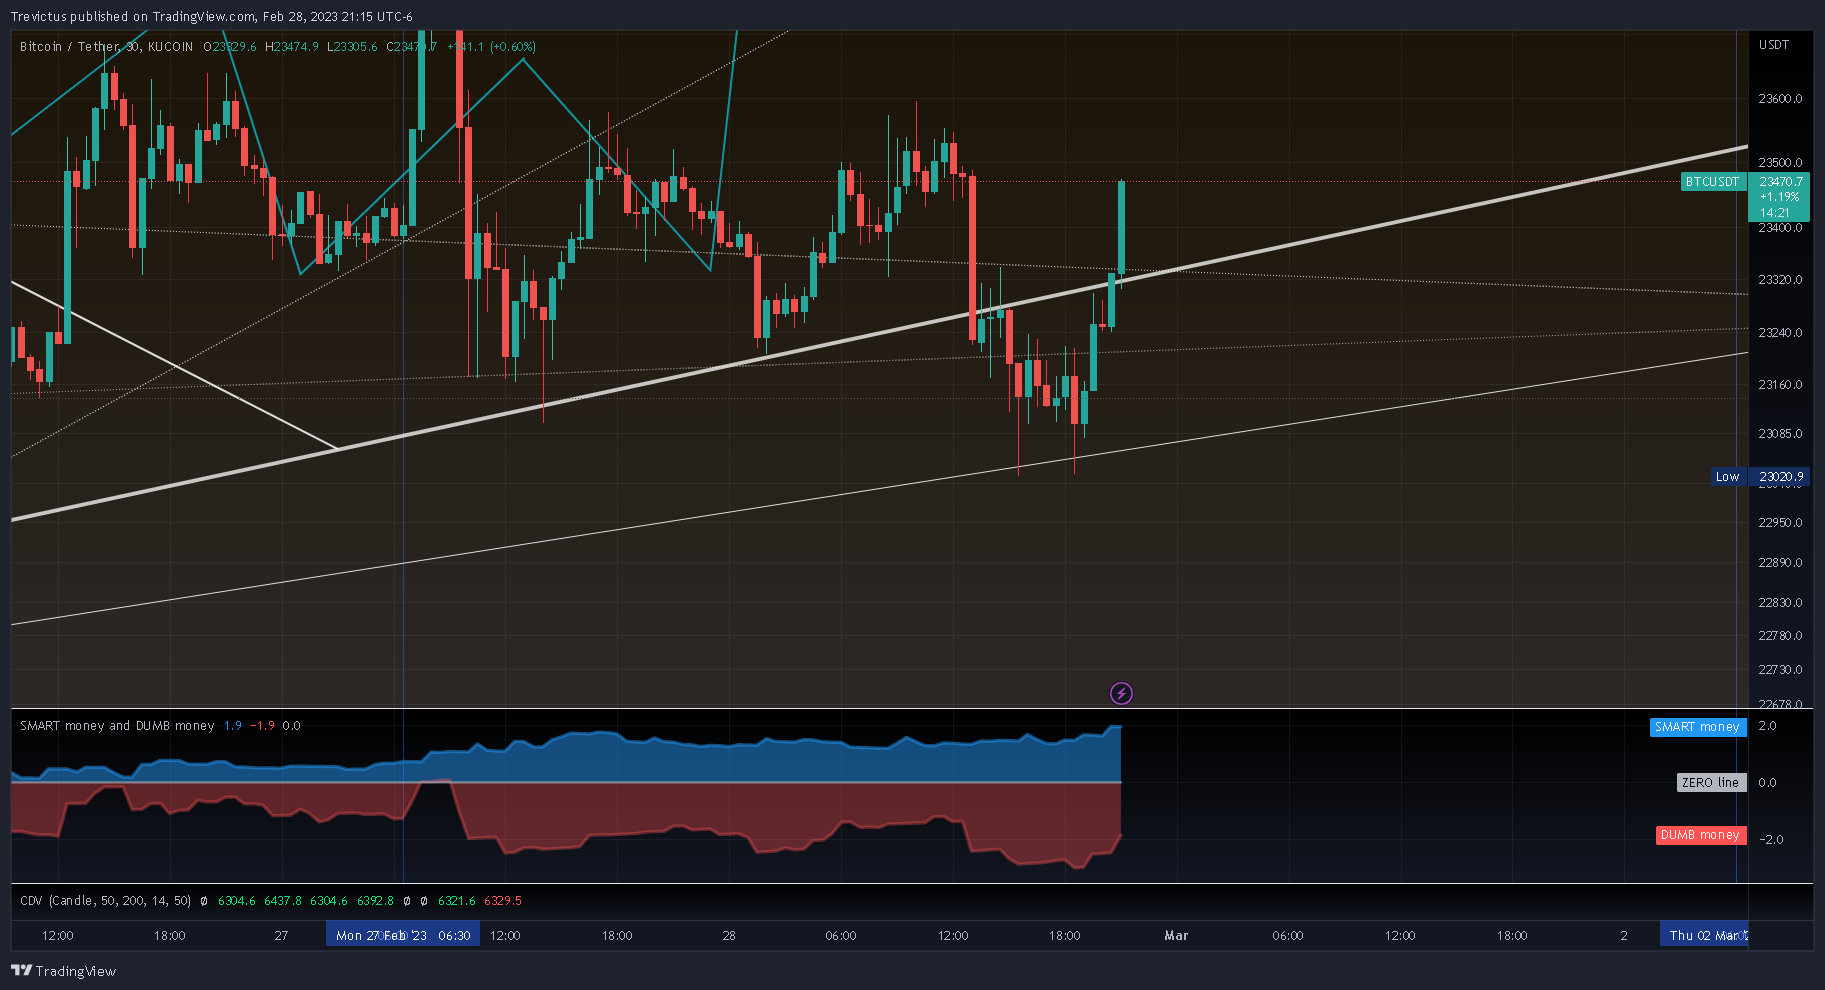Click the 14:21 countdown in price tag
Image resolution: width=1825 pixels, height=990 pixels.
[1775, 213]
